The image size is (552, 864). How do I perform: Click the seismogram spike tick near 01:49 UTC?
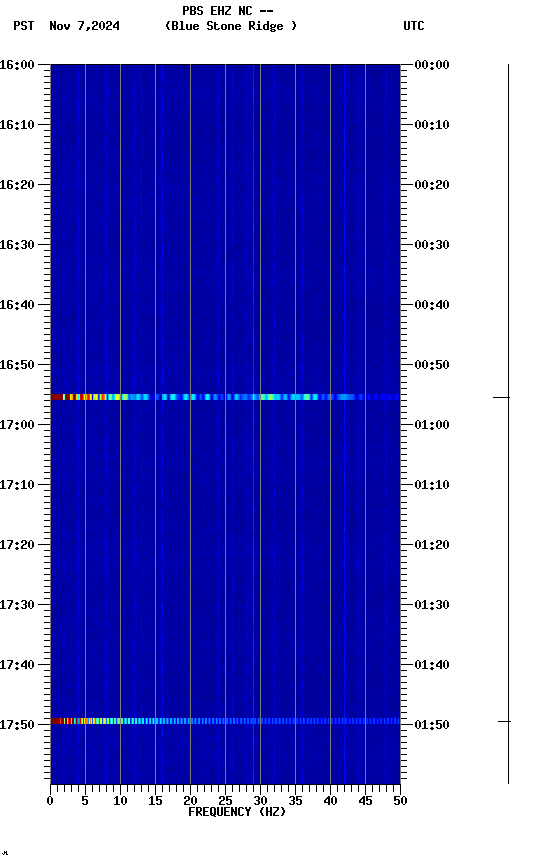(x=504, y=721)
